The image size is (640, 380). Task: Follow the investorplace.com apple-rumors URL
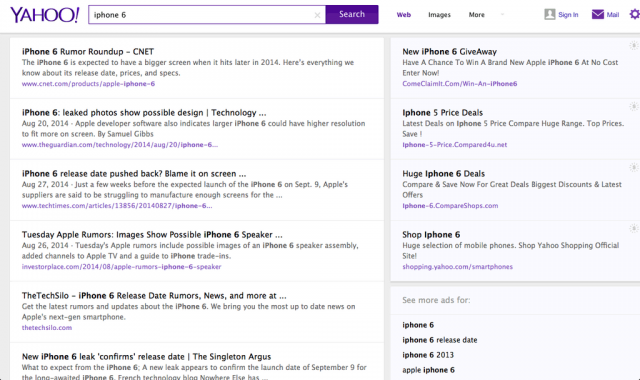pos(122,267)
